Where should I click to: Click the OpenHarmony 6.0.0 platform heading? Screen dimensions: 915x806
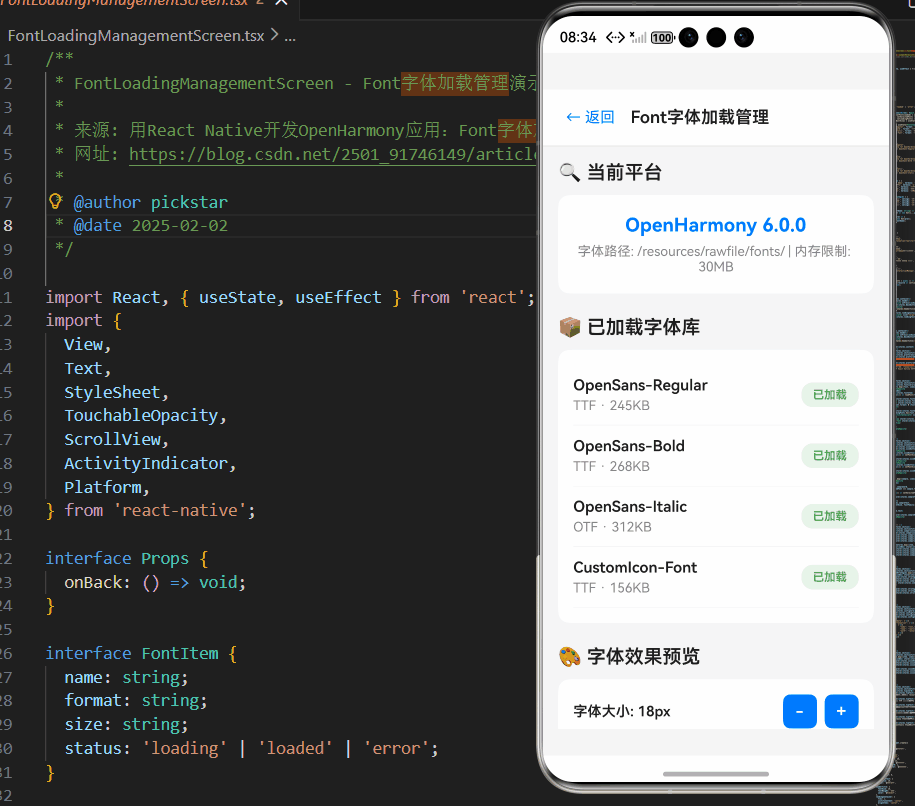[x=715, y=225]
